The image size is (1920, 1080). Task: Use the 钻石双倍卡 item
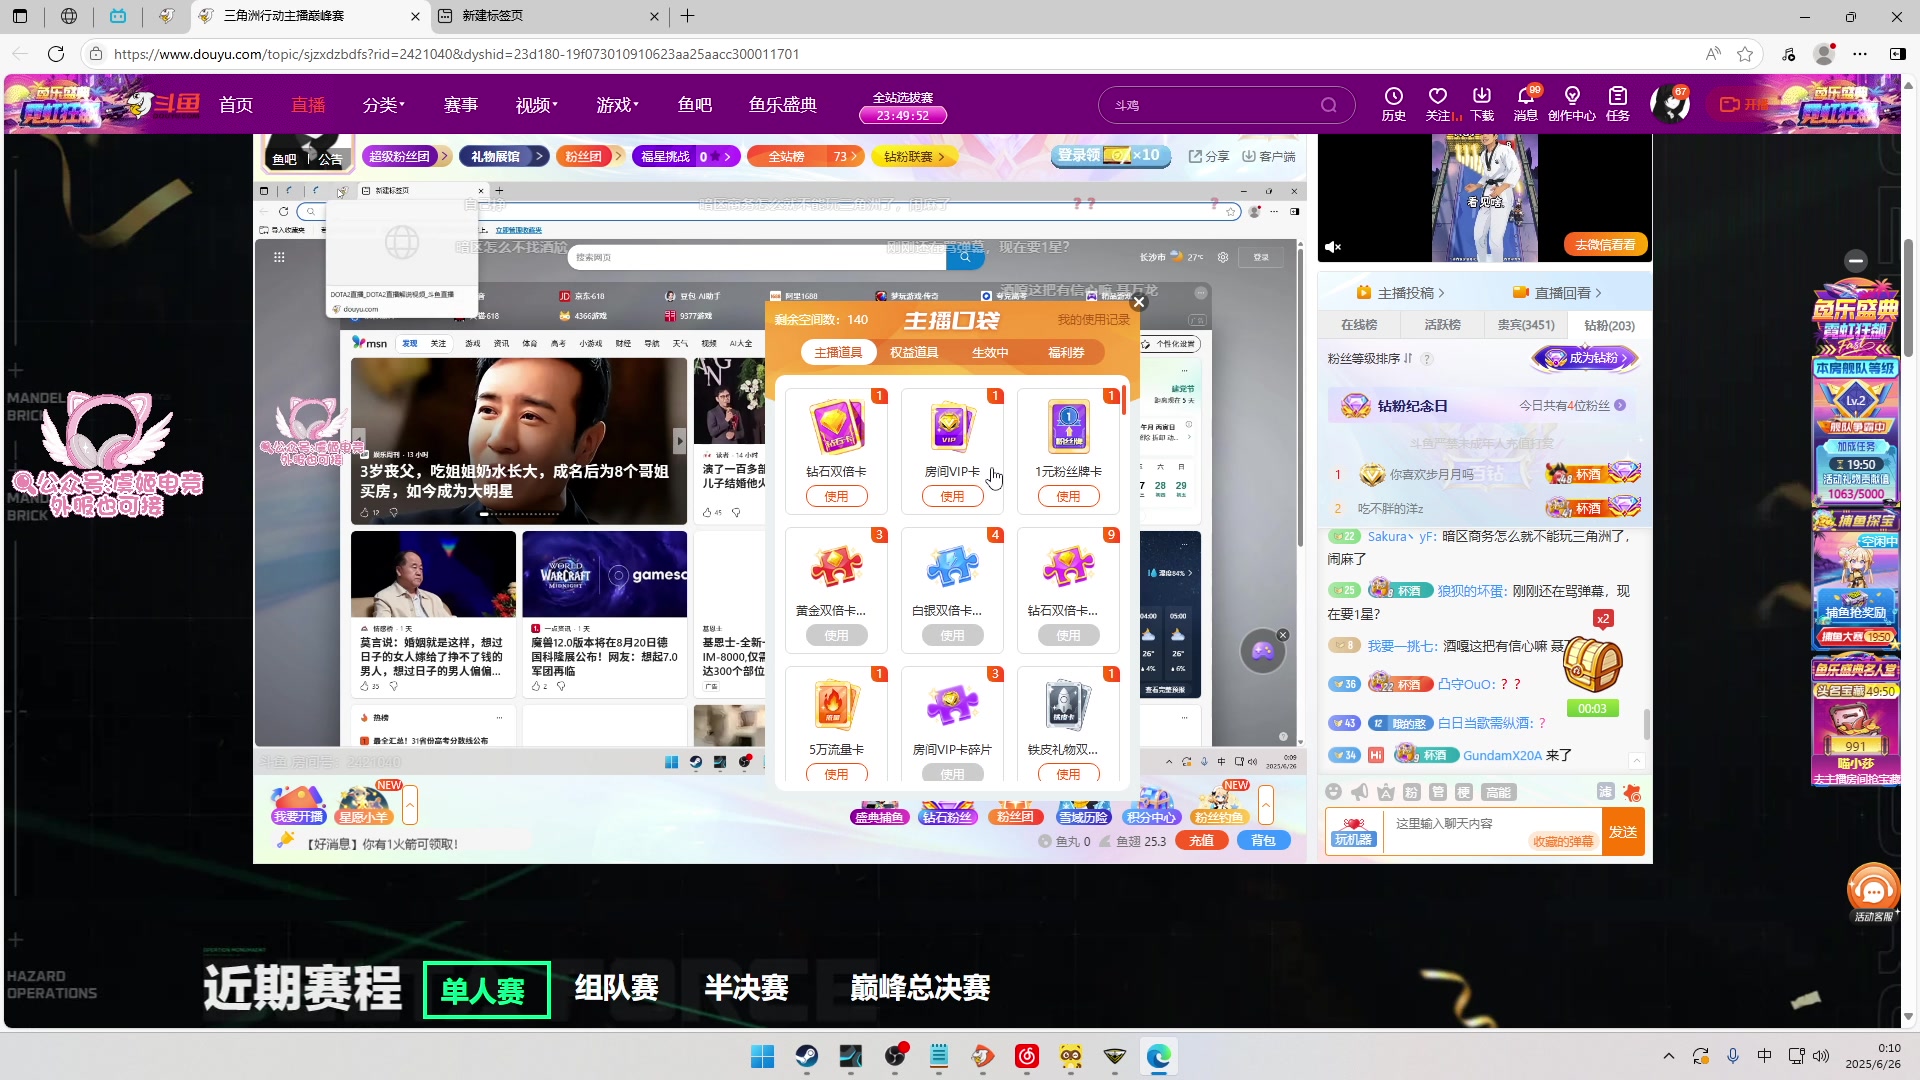[x=836, y=496]
